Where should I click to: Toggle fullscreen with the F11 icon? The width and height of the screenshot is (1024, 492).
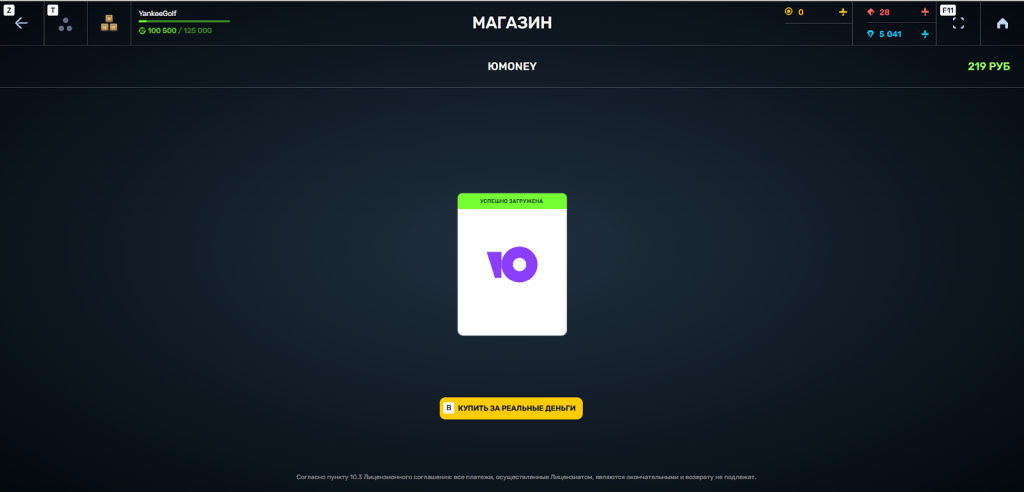[x=958, y=24]
